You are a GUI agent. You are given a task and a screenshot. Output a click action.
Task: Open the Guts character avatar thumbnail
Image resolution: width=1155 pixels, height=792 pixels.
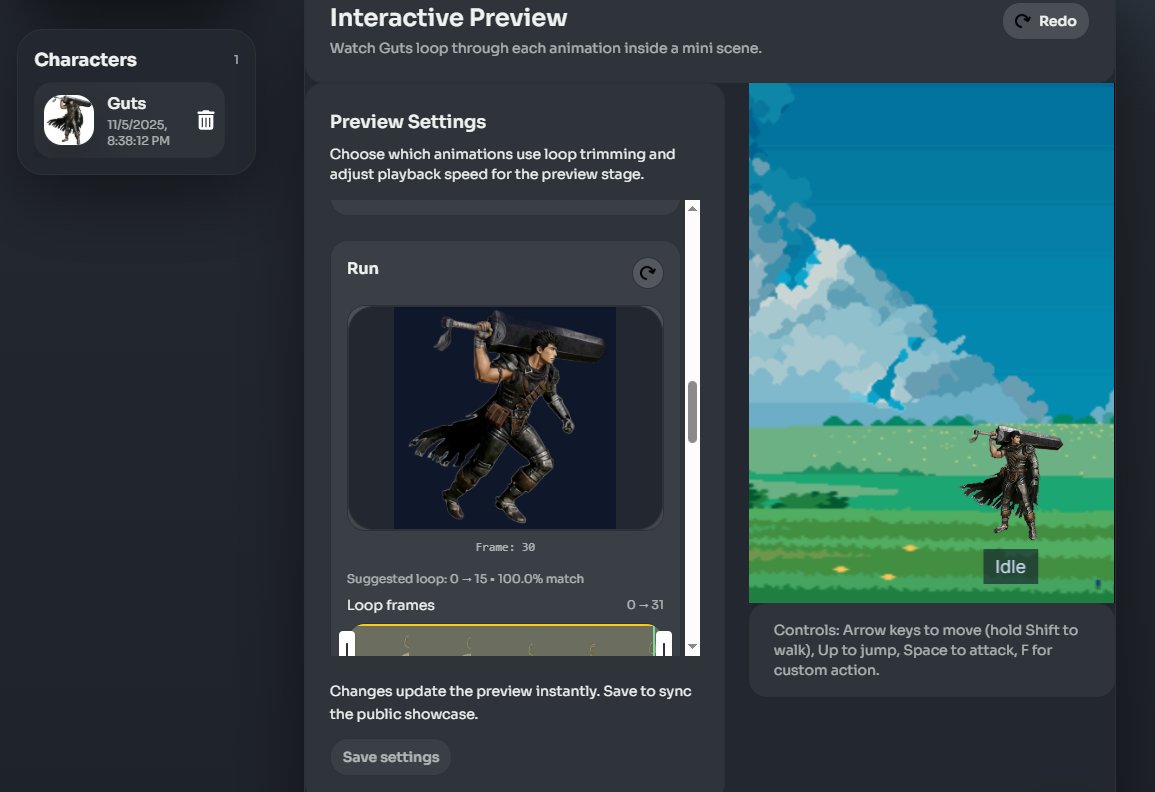point(69,120)
